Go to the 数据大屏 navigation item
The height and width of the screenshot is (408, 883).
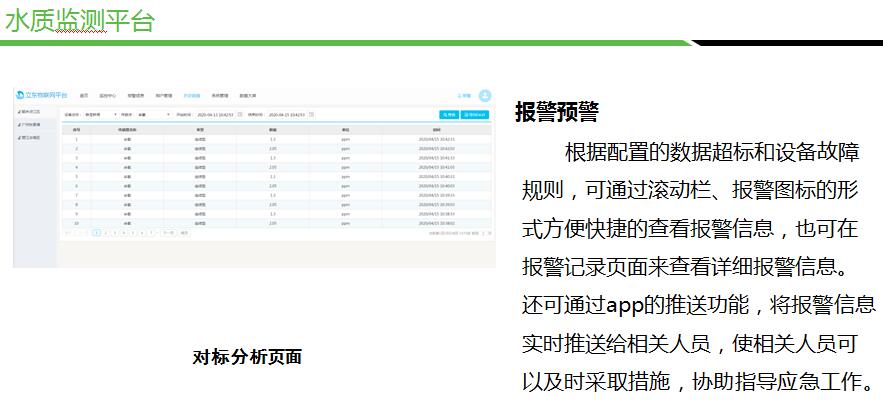point(248,96)
